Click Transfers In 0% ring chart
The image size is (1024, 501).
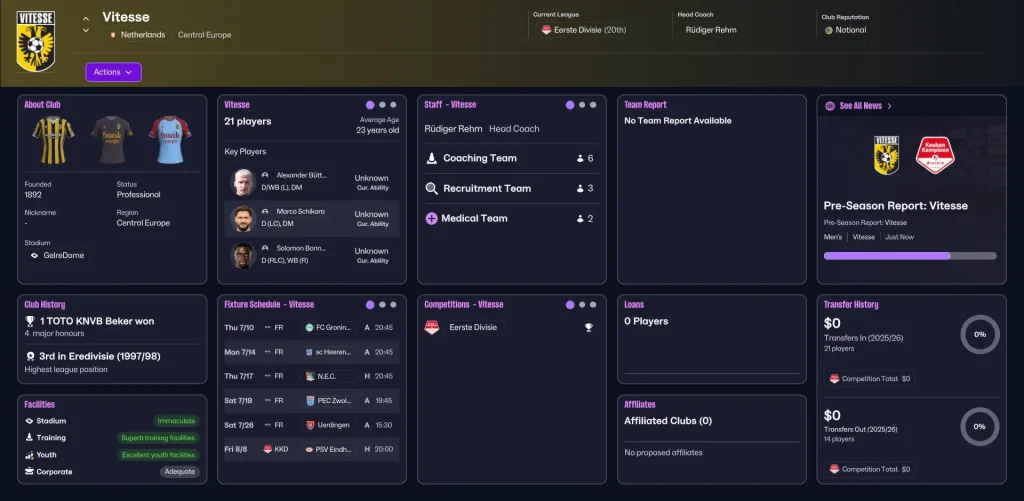point(980,334)
